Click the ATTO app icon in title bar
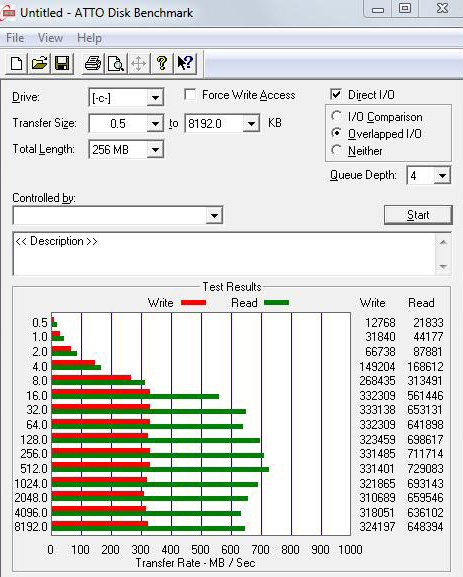 (7, 13)
